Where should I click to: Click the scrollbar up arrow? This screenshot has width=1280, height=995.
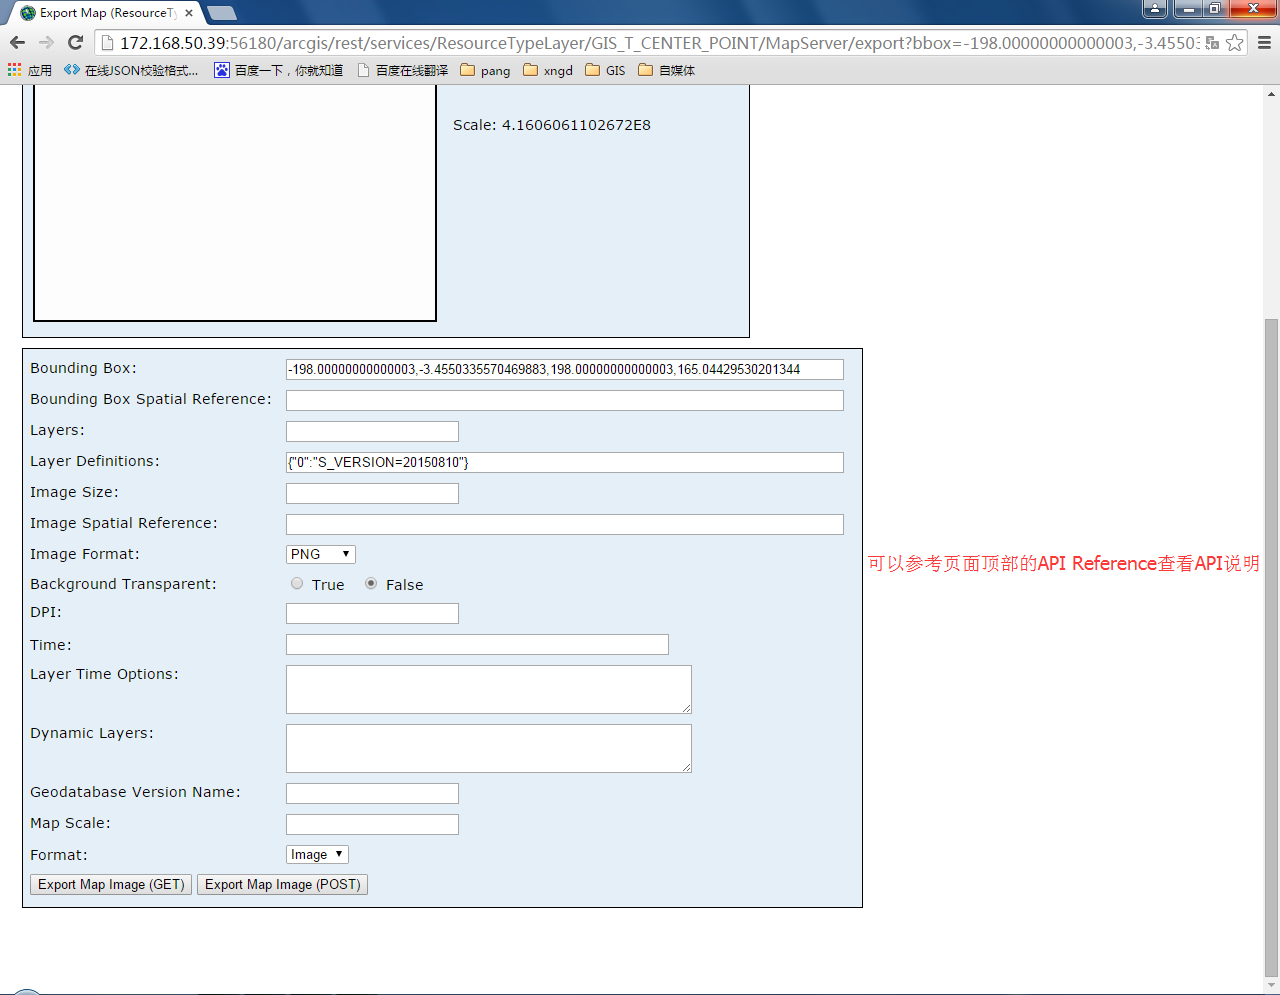coord(1271,93)
